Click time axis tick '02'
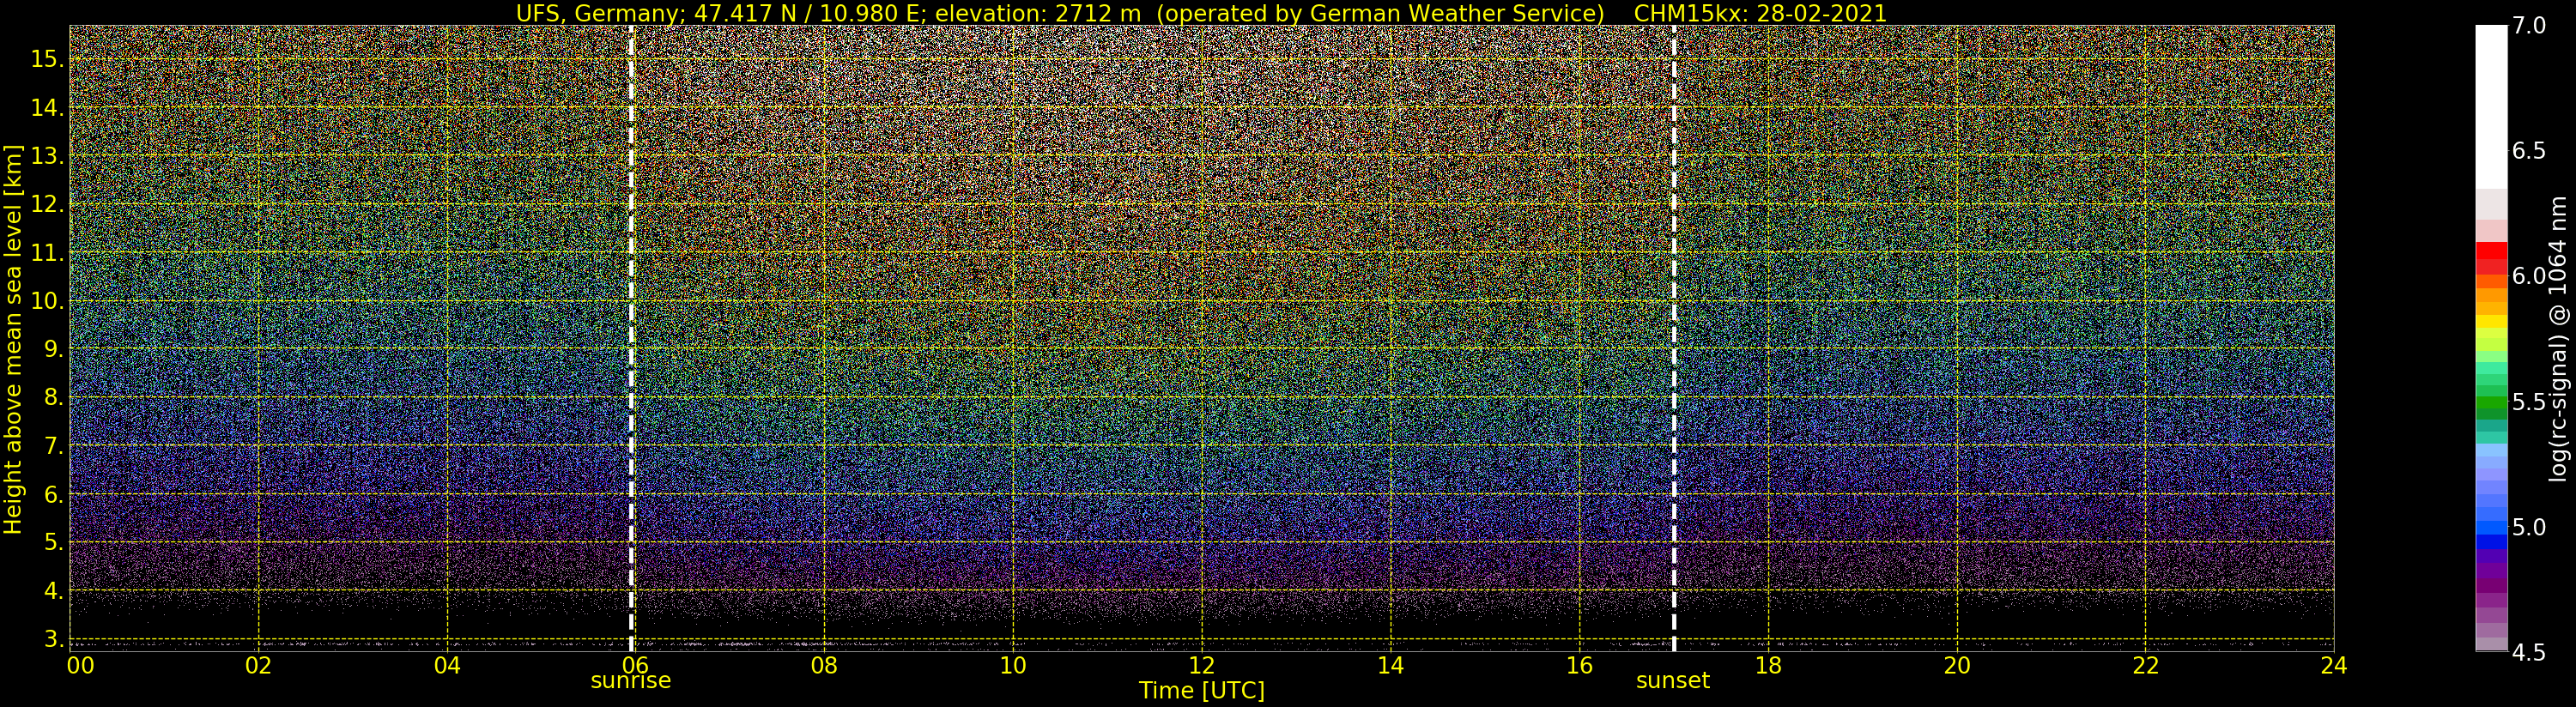The image size is (2576, 707). click(259, 666)
